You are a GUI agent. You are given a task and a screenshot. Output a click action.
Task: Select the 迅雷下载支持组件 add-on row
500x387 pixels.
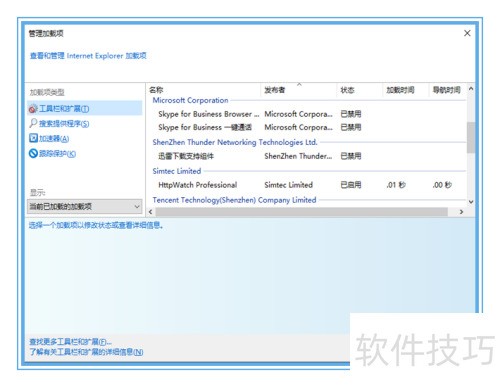coord(307,156)
